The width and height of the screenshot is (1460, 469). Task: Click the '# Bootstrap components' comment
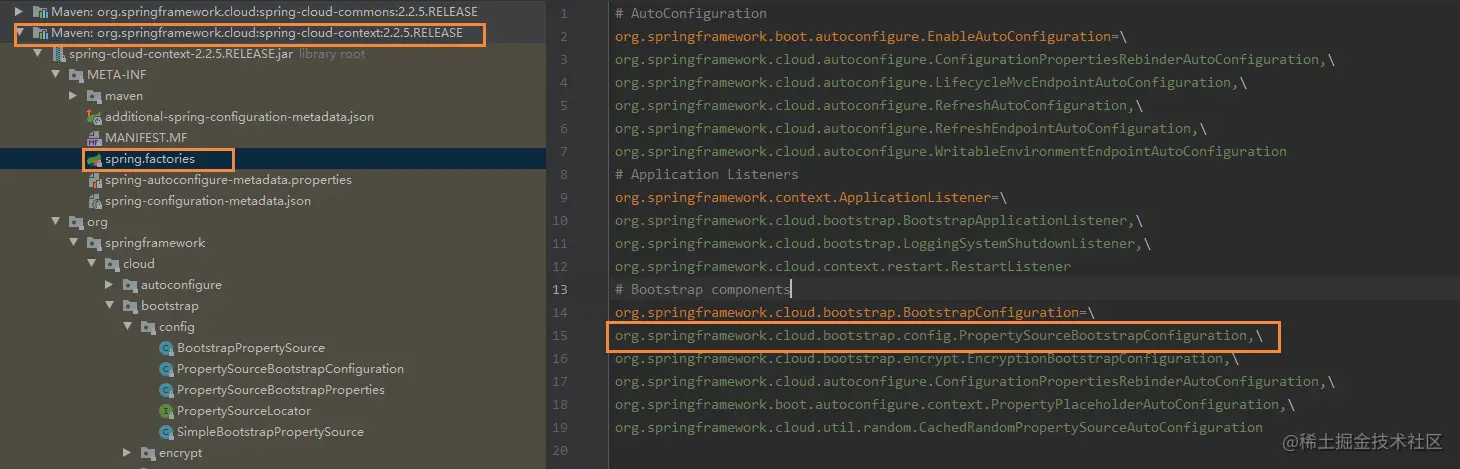pos(703,290)
